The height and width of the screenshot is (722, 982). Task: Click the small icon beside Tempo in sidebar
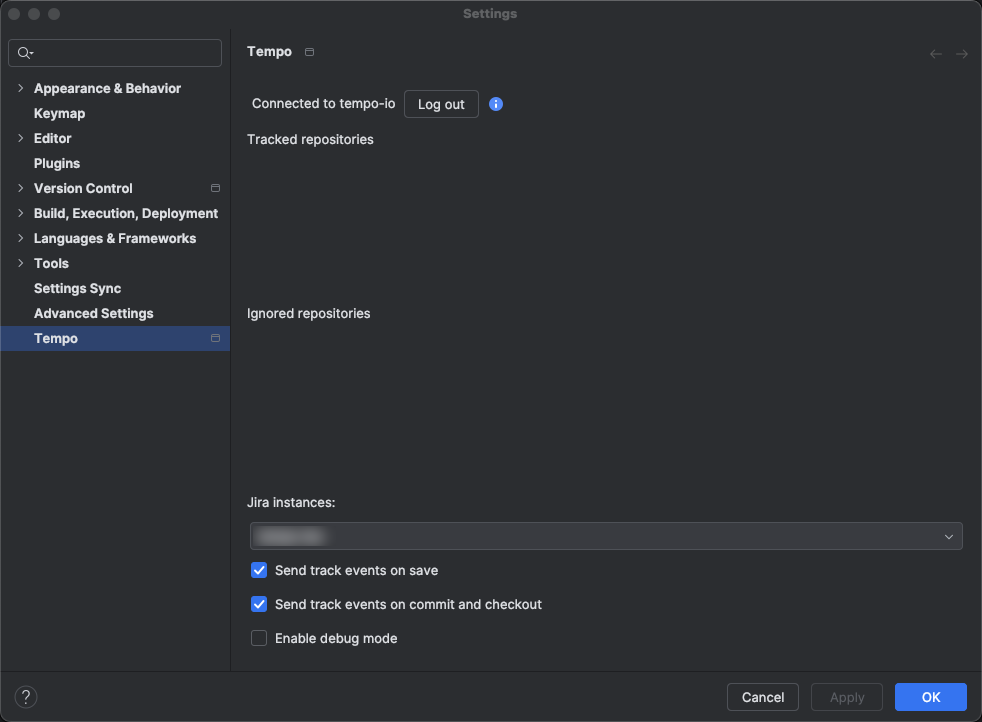(215, 338)
